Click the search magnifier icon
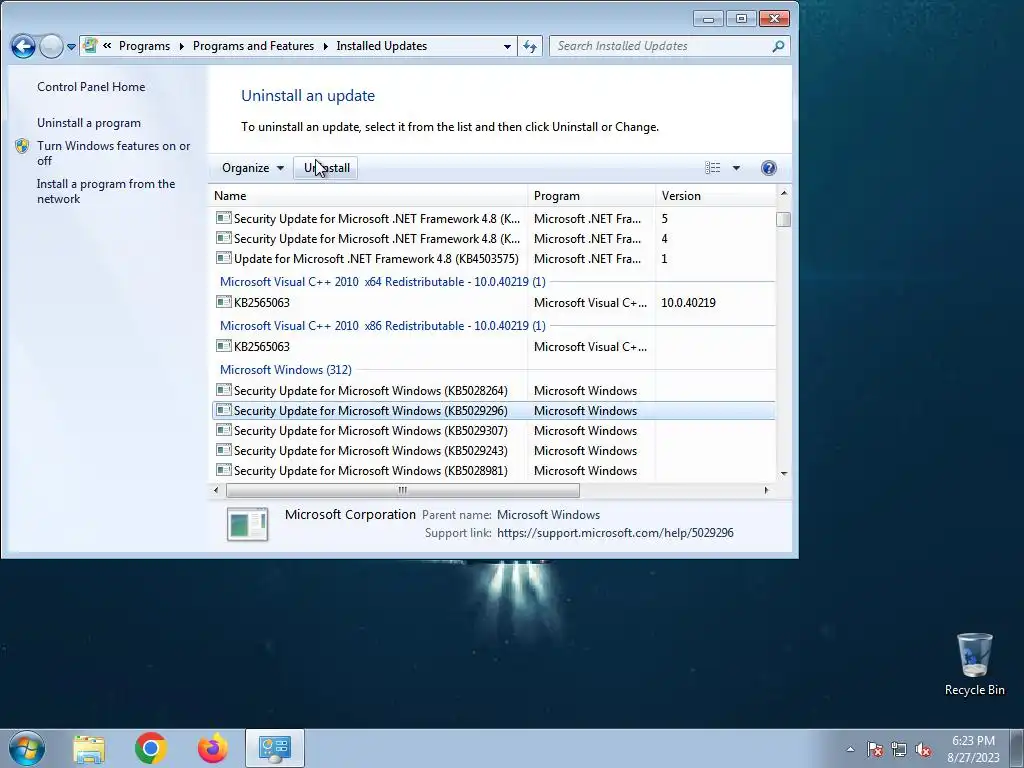 click(778, 46)
